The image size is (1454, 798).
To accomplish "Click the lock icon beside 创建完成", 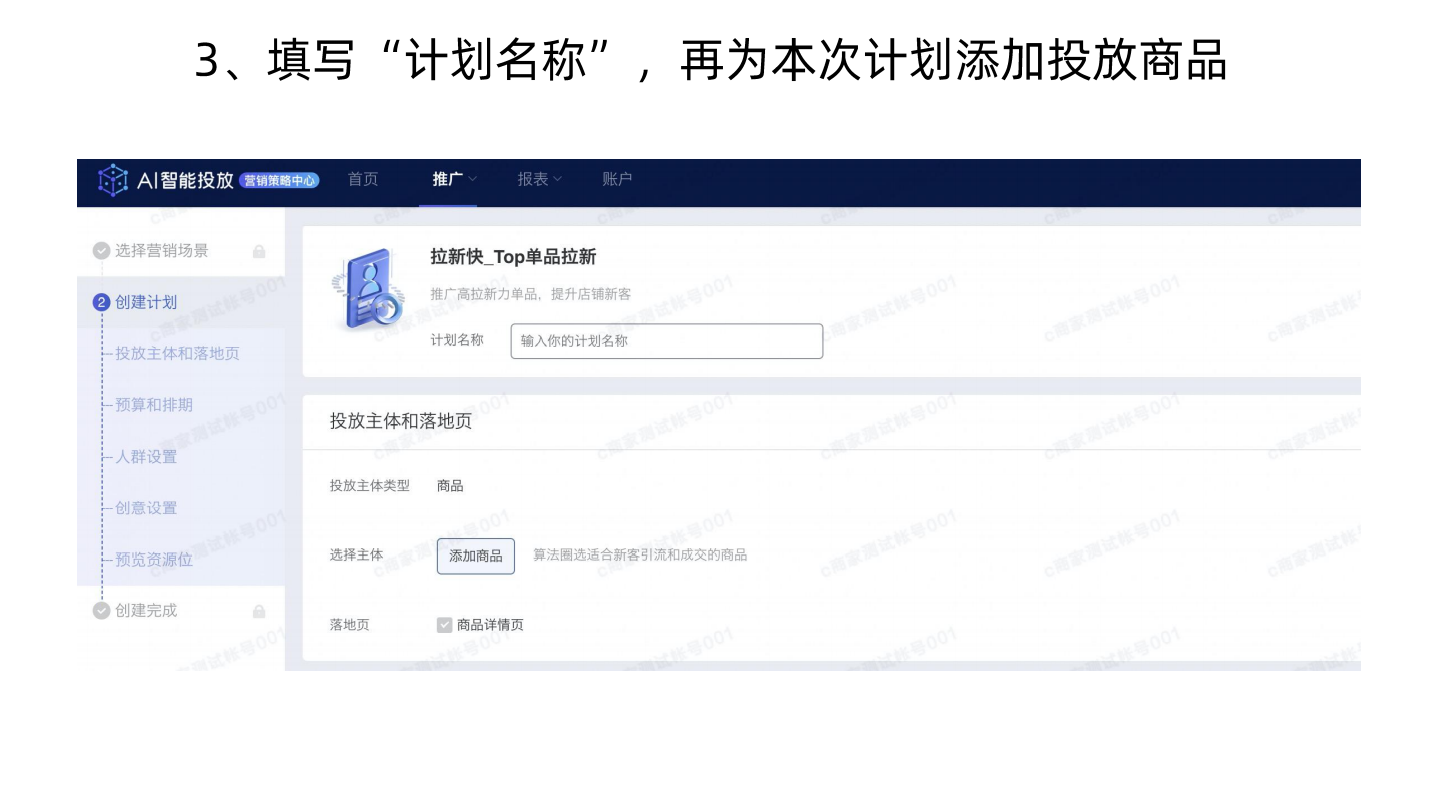I will [259, 611].
